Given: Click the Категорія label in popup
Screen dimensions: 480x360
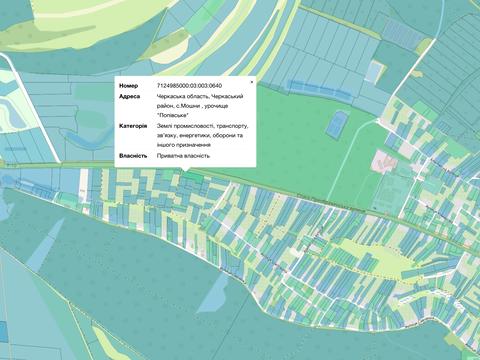Looking at the screenshot, I should [133, 126].
